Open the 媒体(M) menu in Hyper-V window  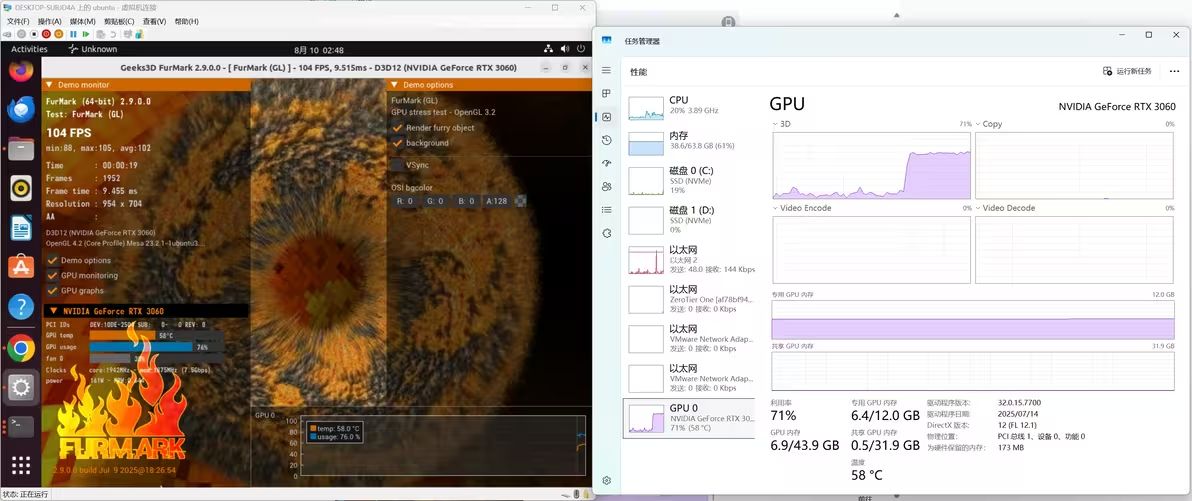point(82,21)
